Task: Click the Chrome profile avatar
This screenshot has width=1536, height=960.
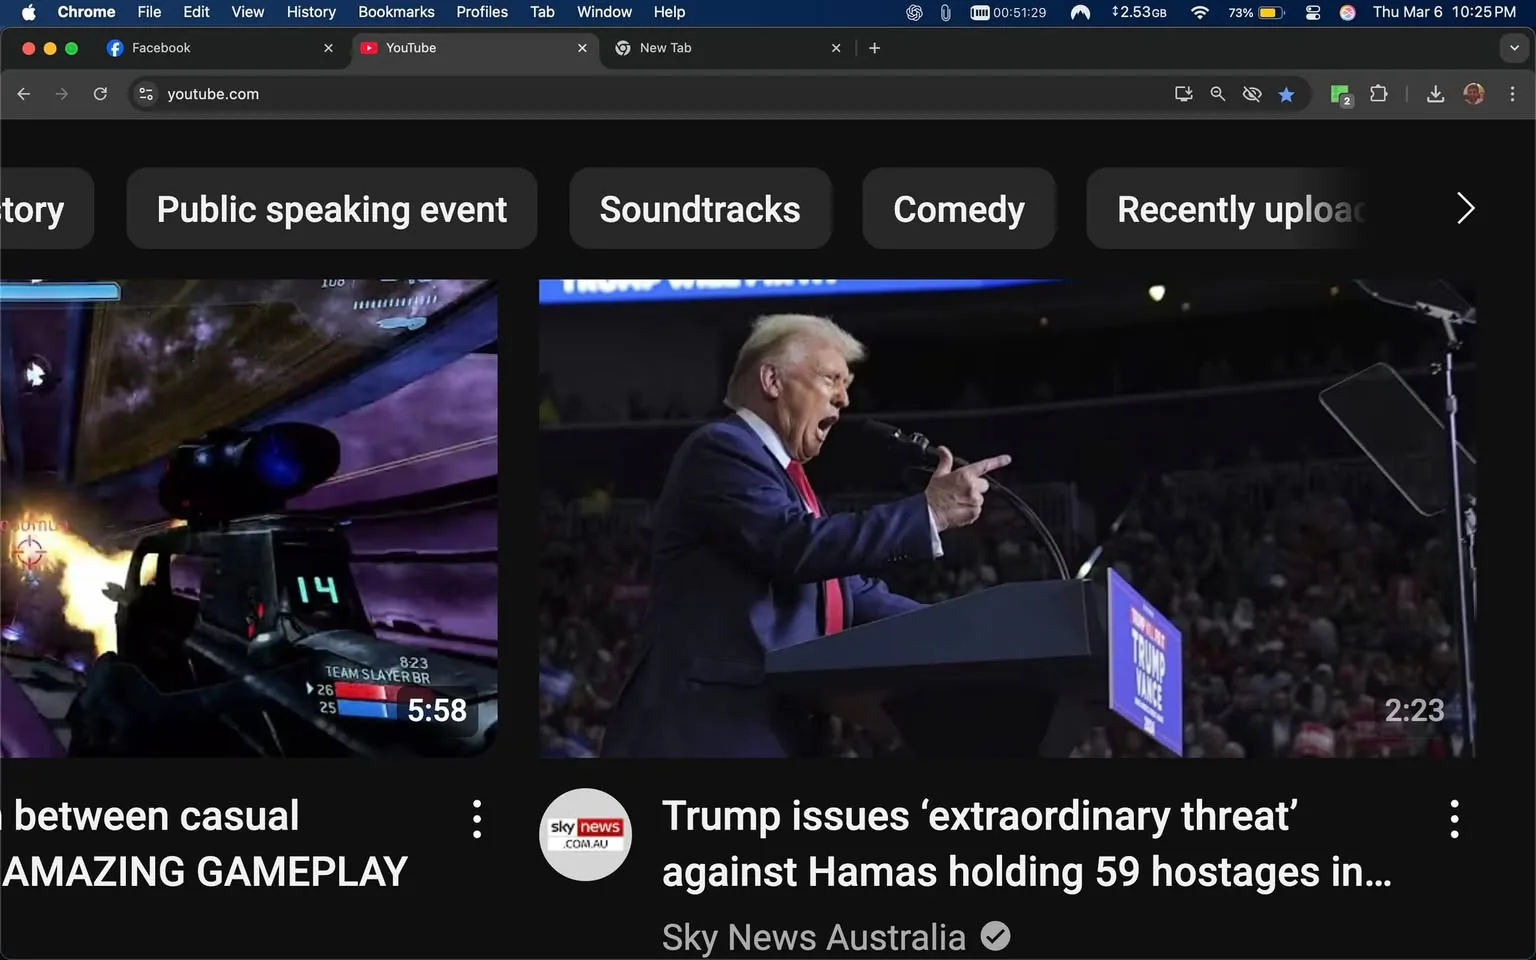Action: (1473, 93)
